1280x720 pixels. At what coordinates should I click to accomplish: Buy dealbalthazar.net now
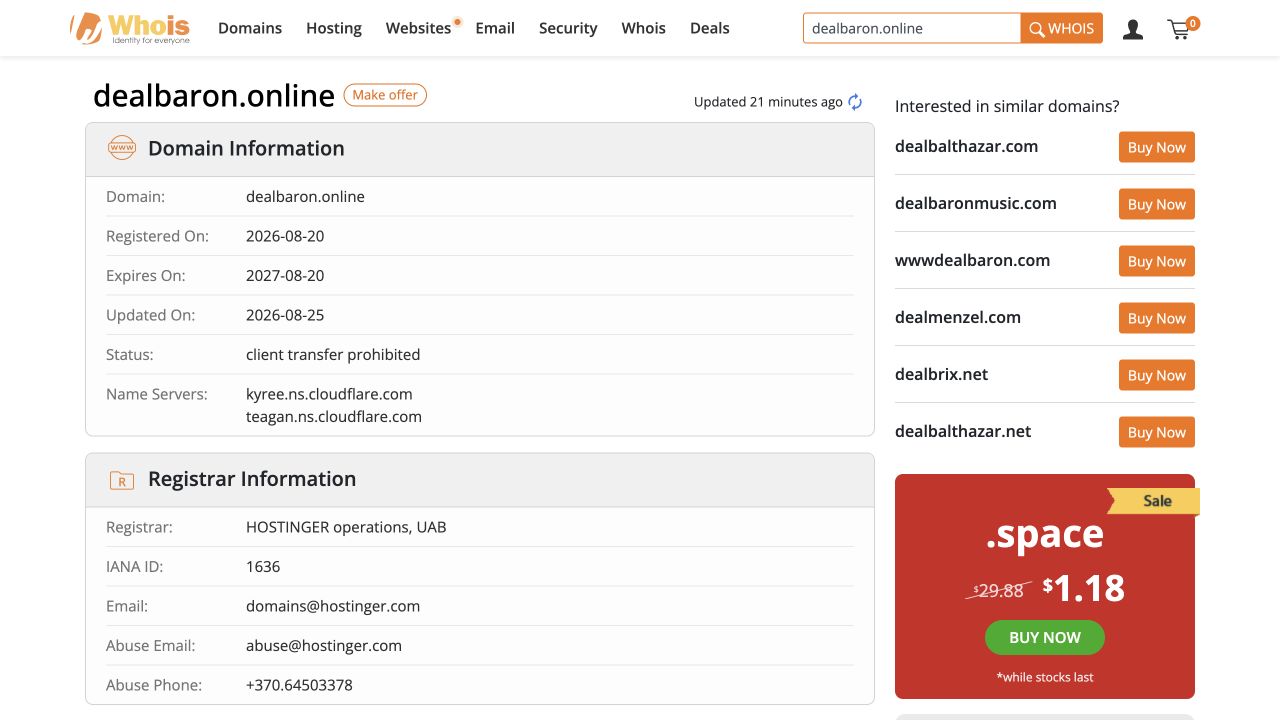(x=1157, y=432)
